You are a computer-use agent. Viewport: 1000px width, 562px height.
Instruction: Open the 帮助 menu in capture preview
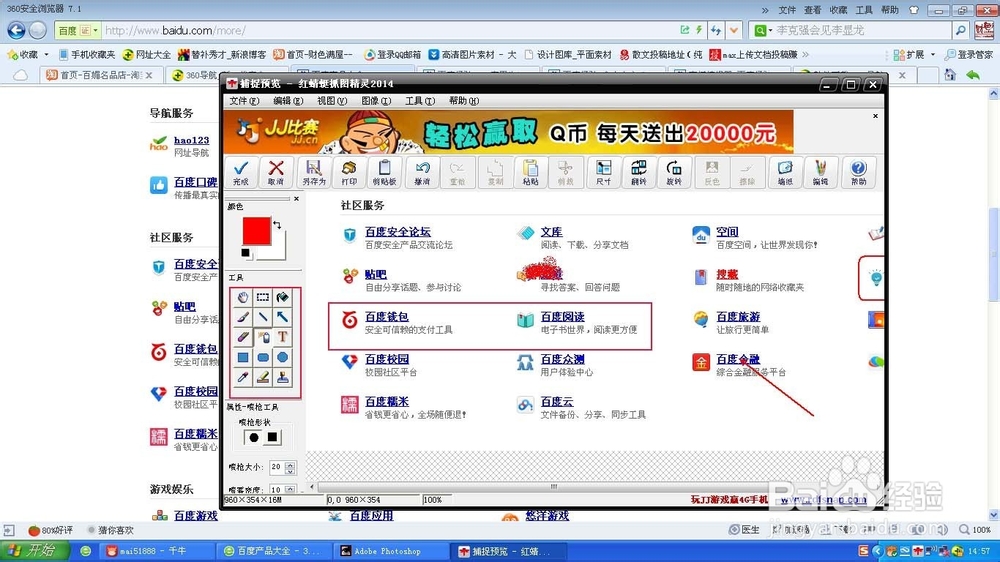pyautogui.click(x=464, y=101)
